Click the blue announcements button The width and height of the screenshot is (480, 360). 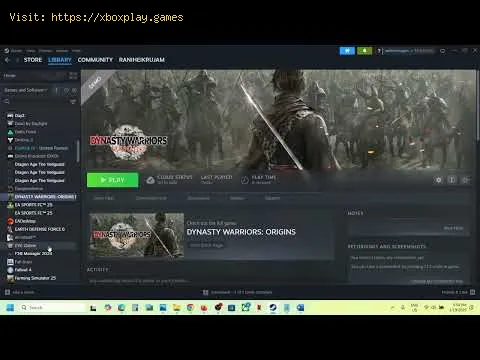347,51
